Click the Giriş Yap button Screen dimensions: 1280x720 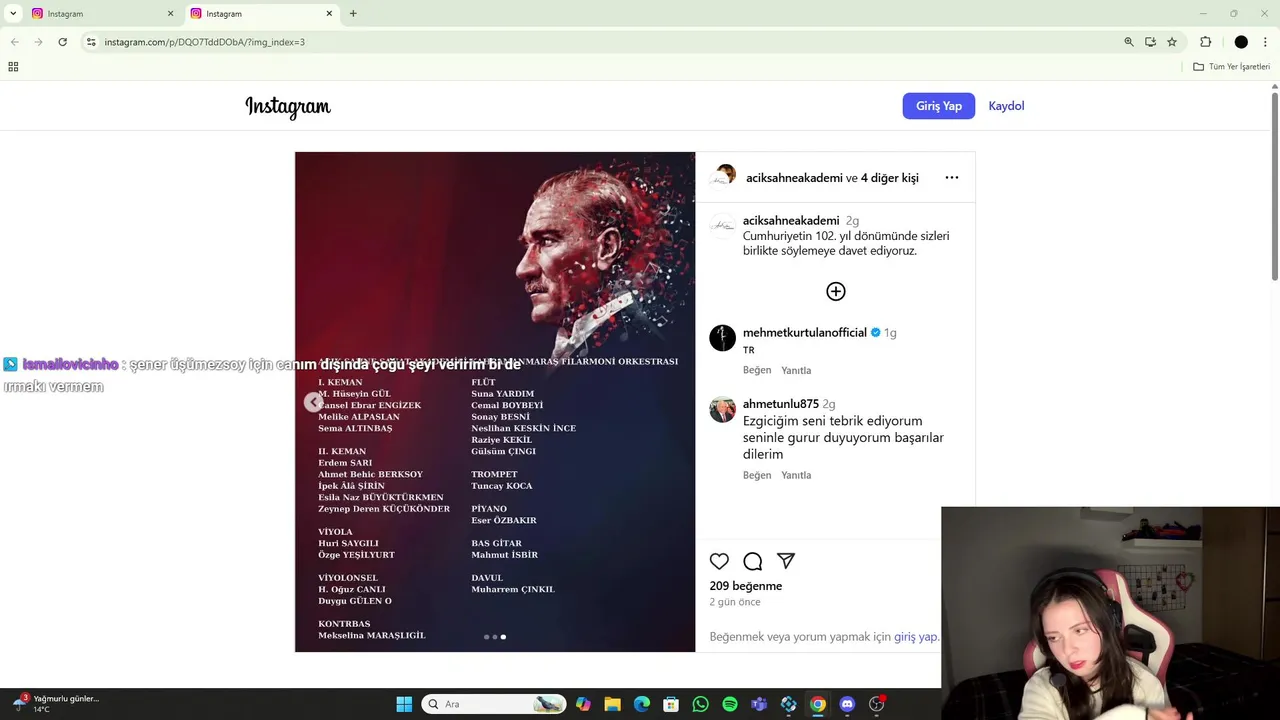pyautogui.click(x=938, y=106)
